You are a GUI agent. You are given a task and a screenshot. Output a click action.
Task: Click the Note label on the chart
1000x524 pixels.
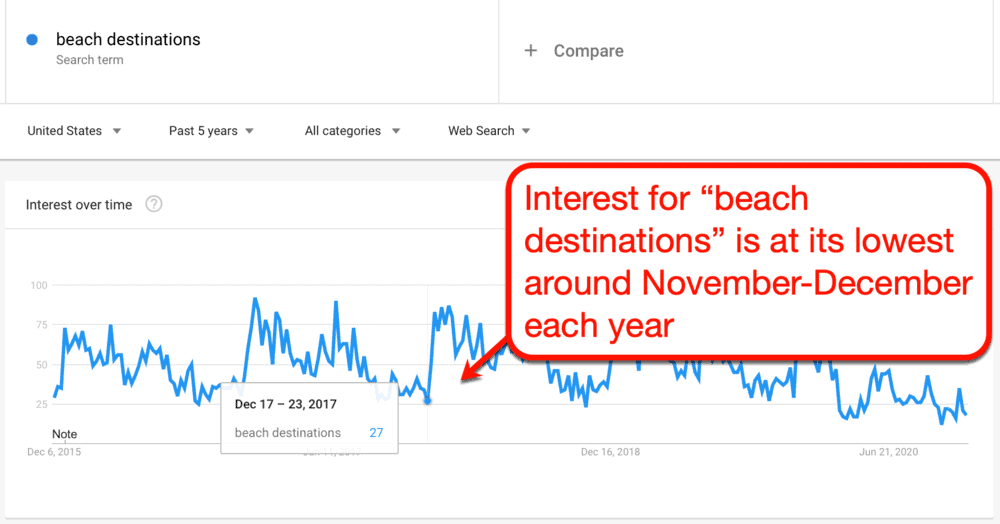click(x=65, y=434)
